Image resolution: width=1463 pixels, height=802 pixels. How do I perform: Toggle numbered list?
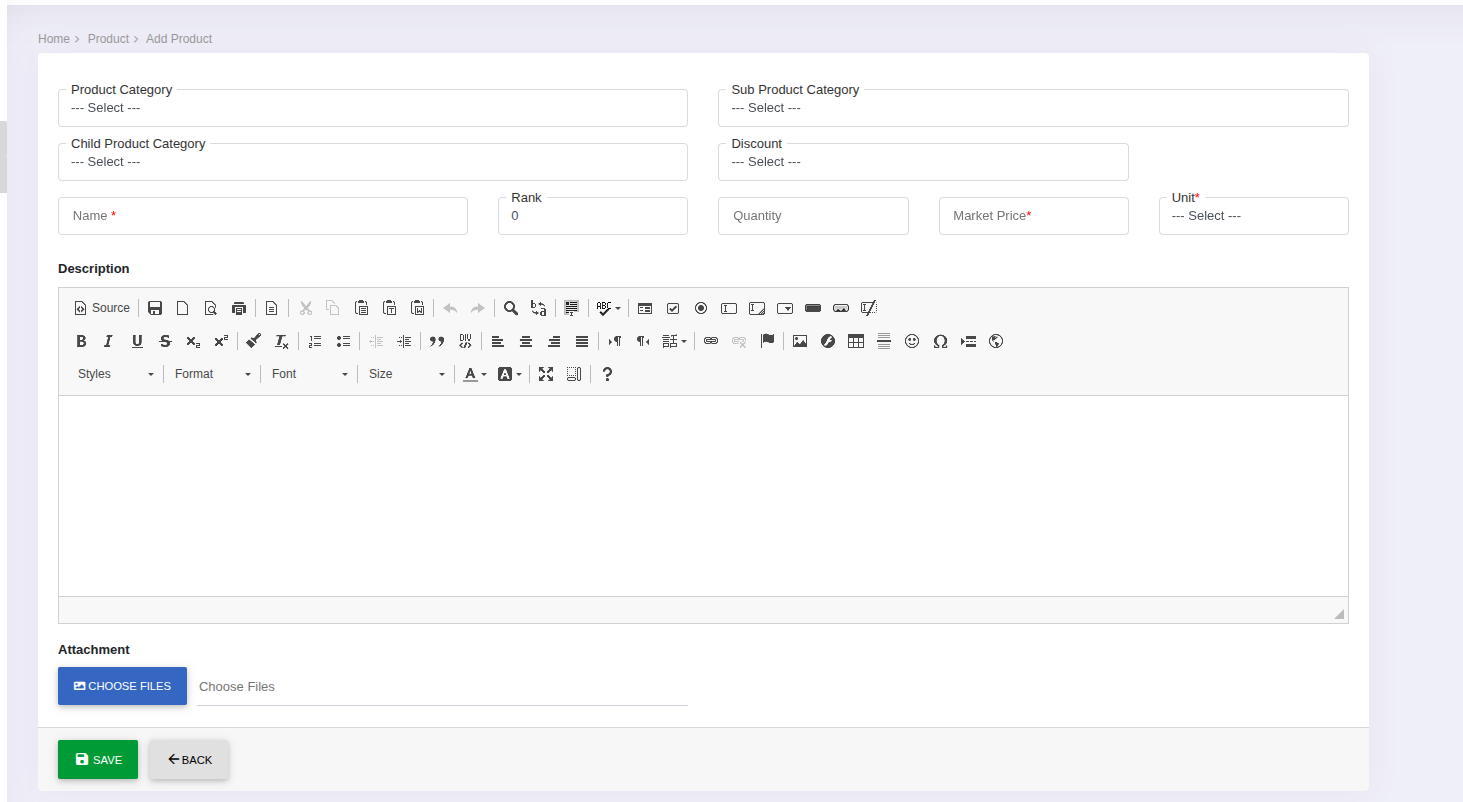point(315,341)
